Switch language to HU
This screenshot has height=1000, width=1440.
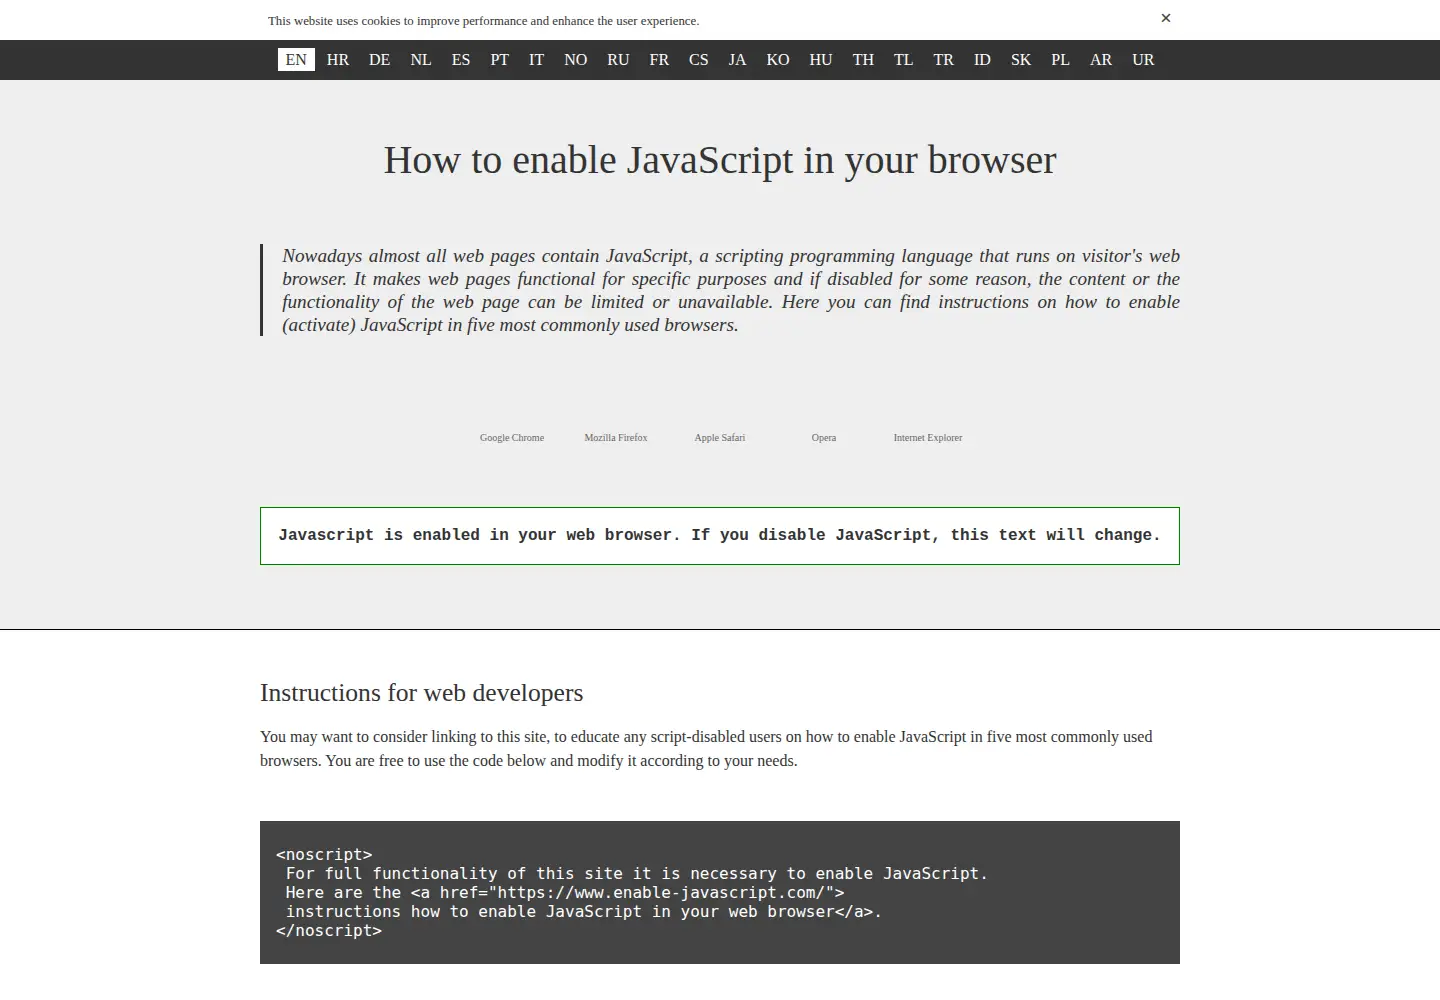(x=821, y=60)
